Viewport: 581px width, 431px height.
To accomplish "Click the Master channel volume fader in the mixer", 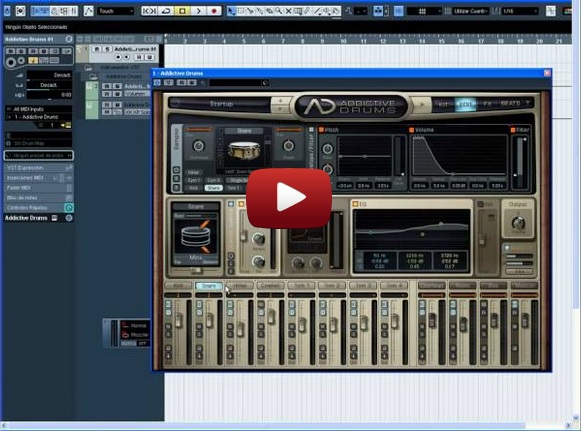I will pyautogui.click(x=525, y=320).
